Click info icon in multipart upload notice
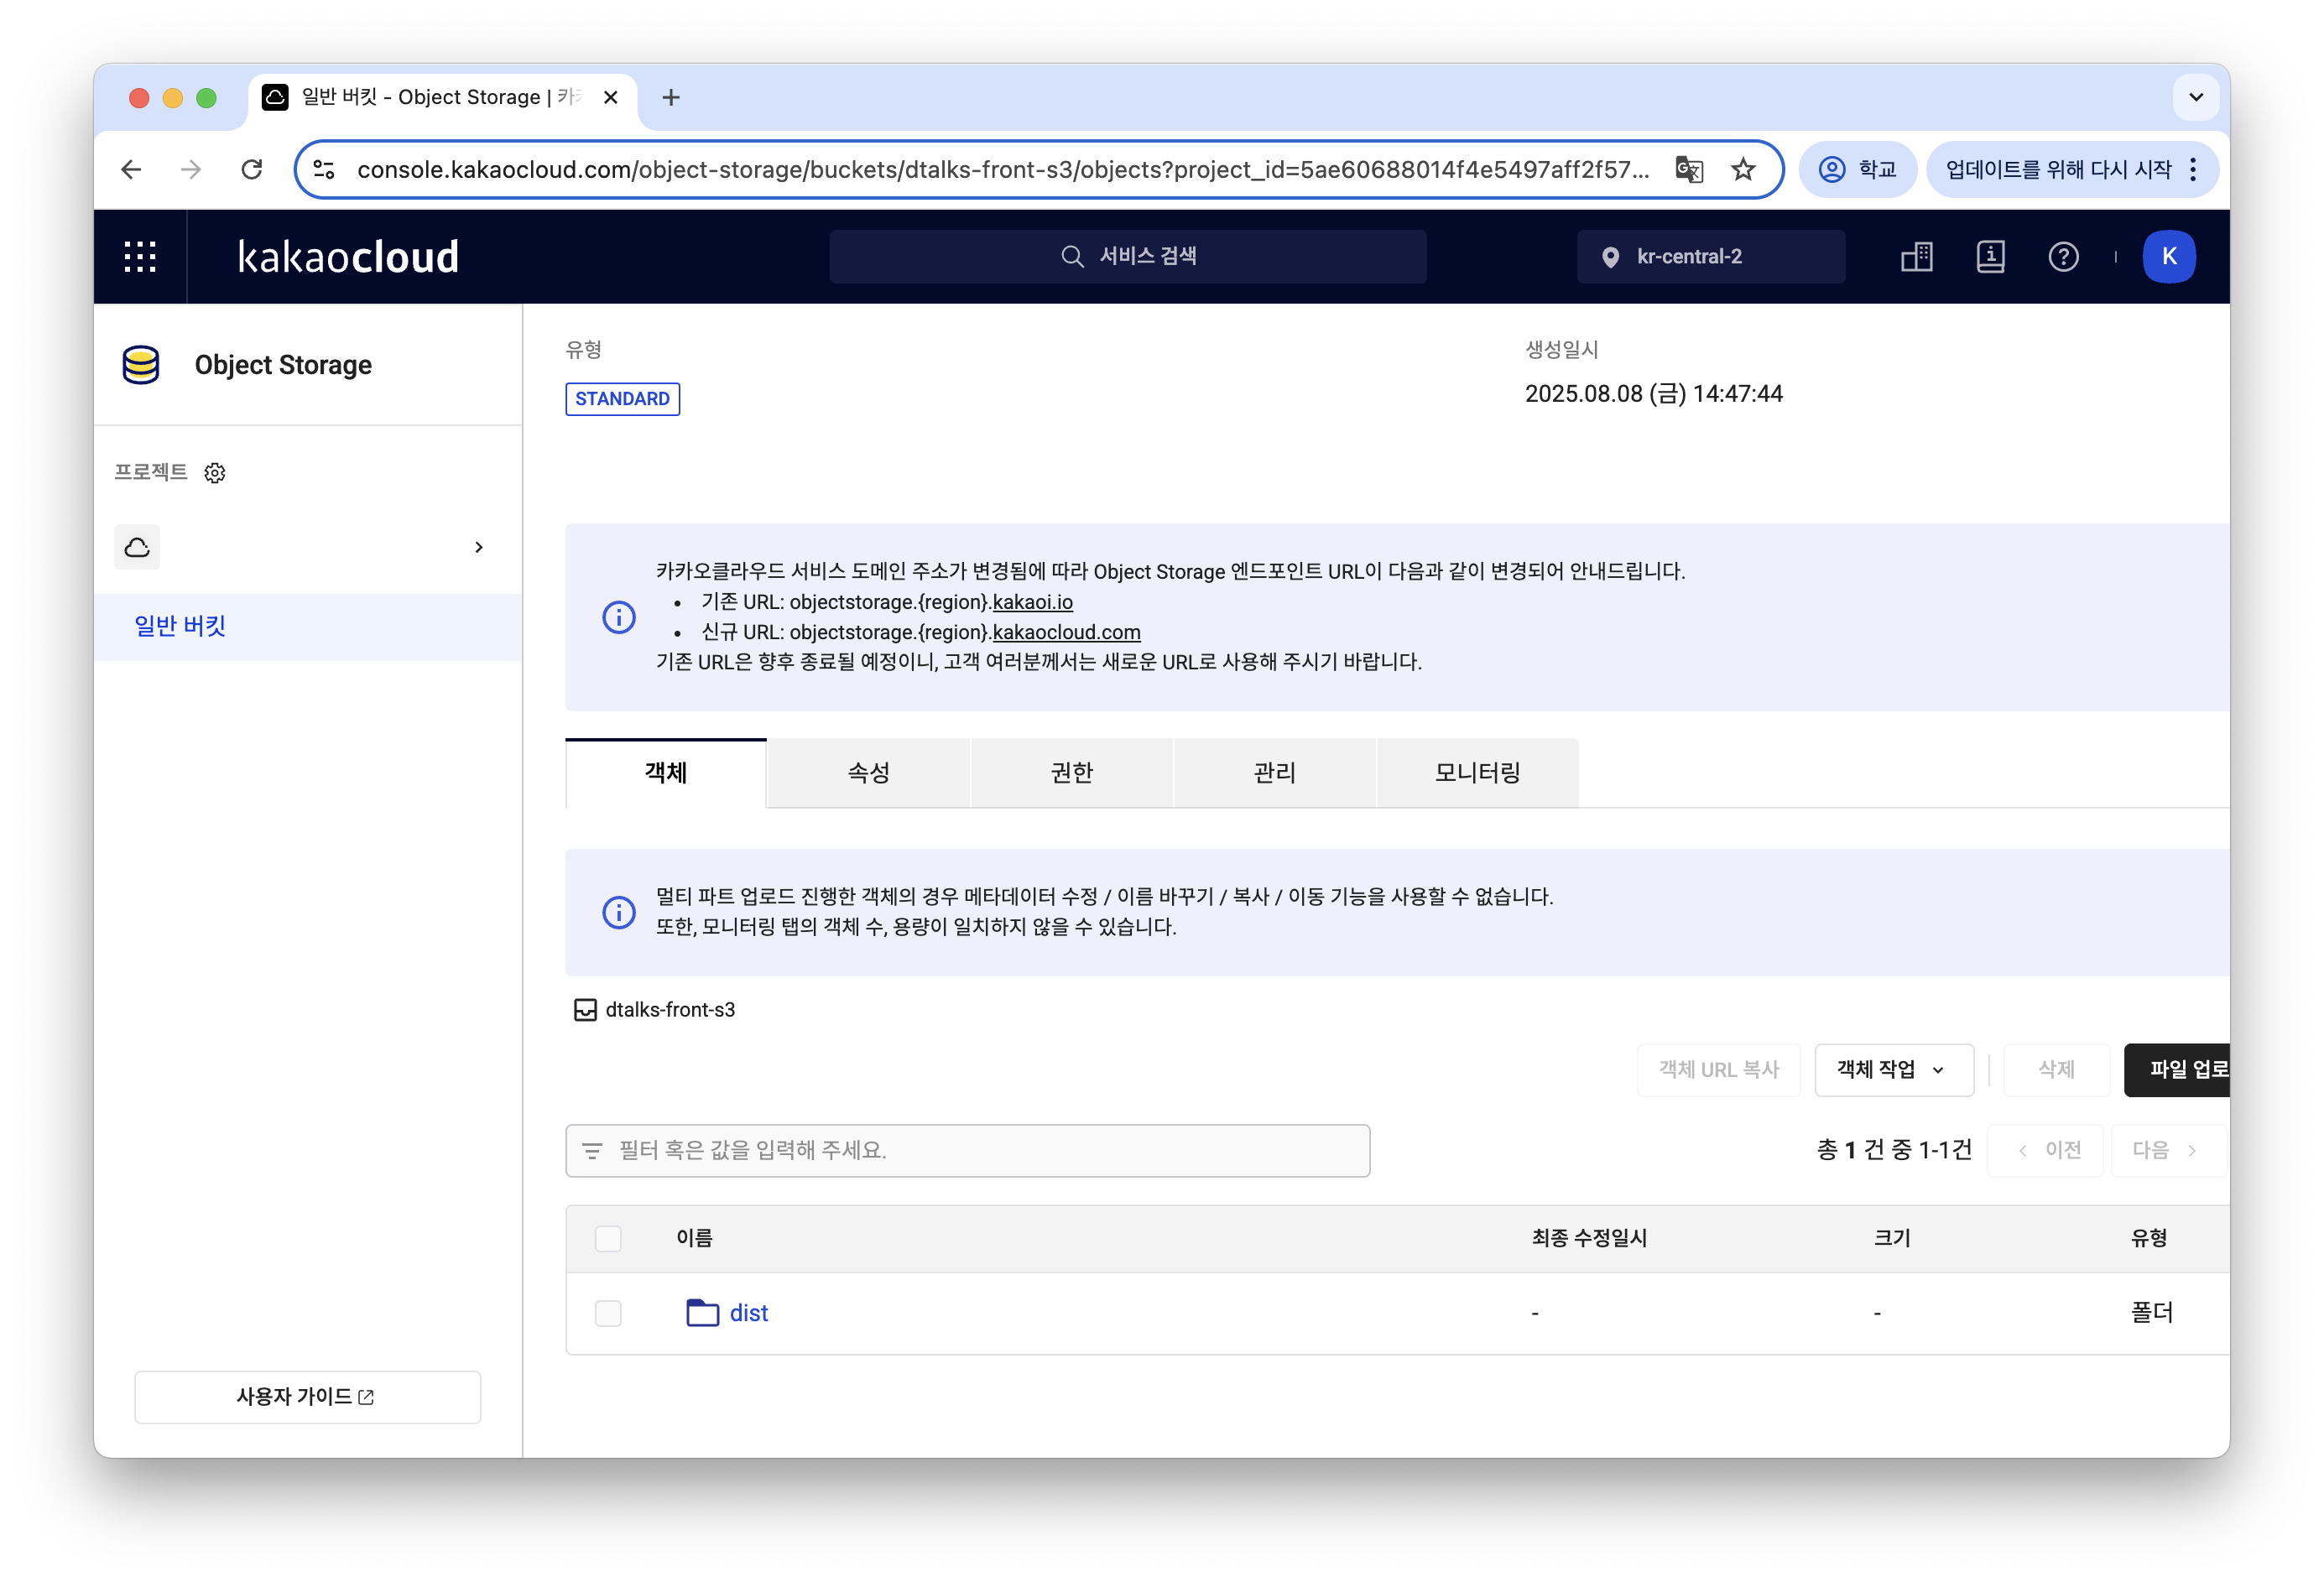This screenshot has width=2324, height=1582. tap(619, 912)
